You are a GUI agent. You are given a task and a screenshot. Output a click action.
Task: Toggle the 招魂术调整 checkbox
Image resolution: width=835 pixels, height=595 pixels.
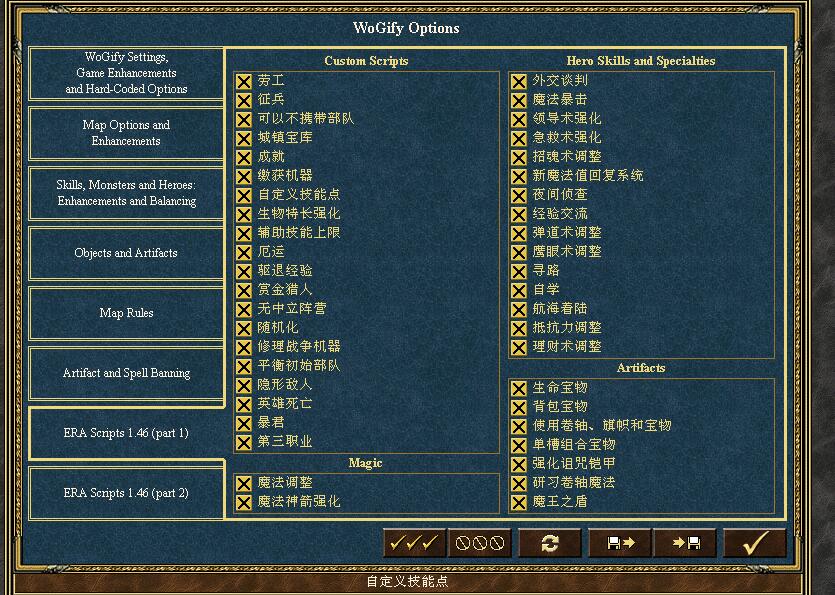tap(519, 158)
